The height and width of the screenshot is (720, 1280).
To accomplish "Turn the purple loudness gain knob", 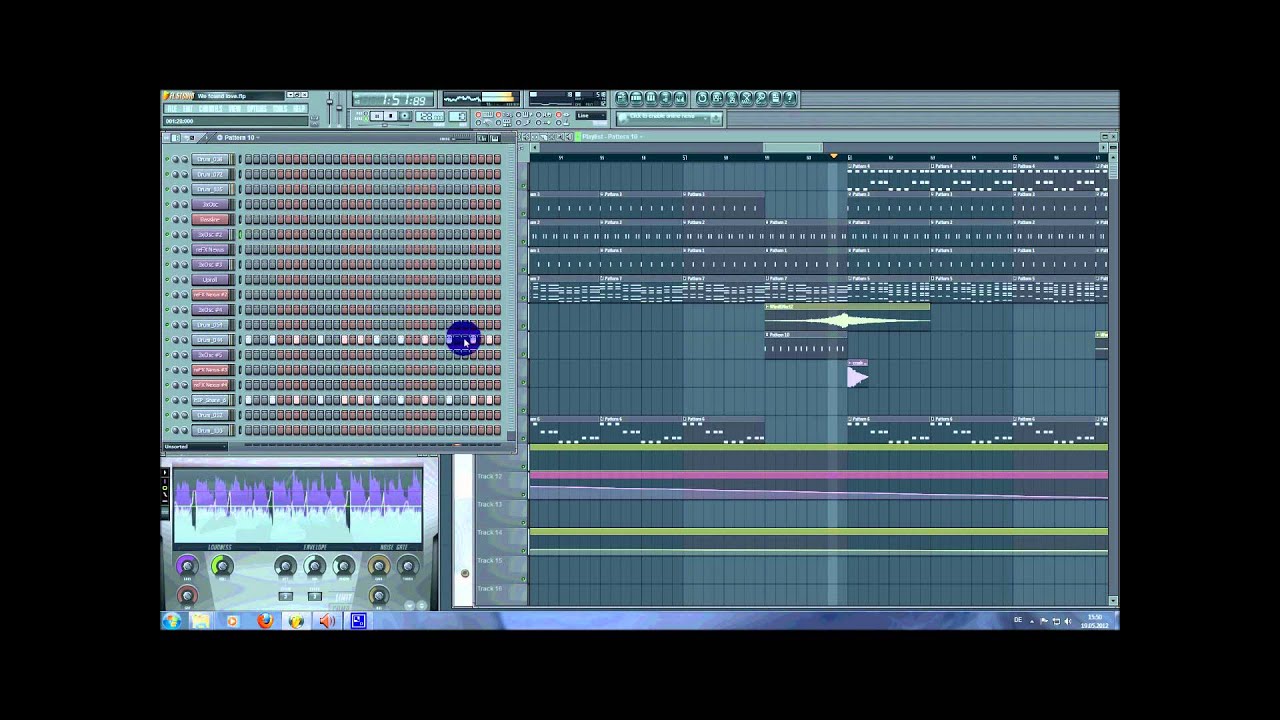I will click(x=187, y=566).
